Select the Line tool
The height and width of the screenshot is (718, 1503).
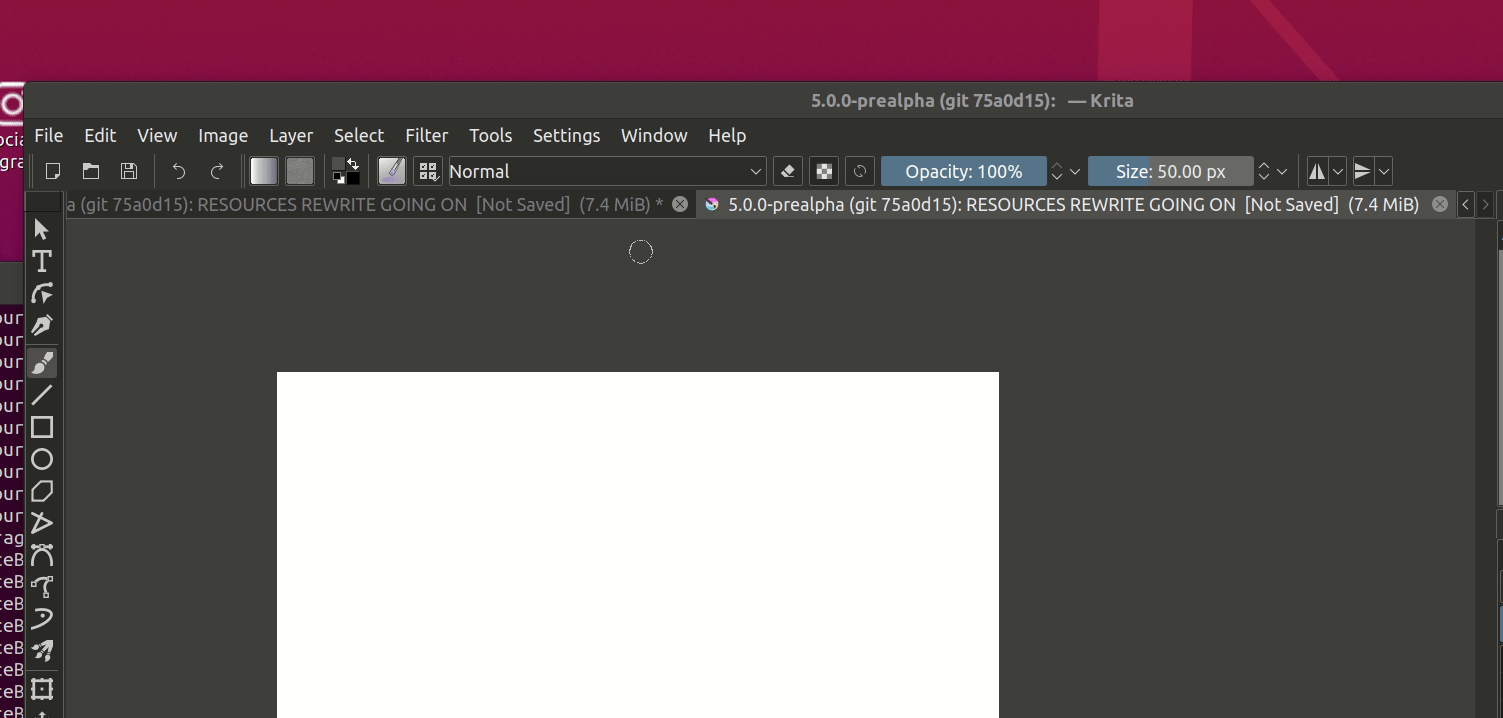point(42,395)
